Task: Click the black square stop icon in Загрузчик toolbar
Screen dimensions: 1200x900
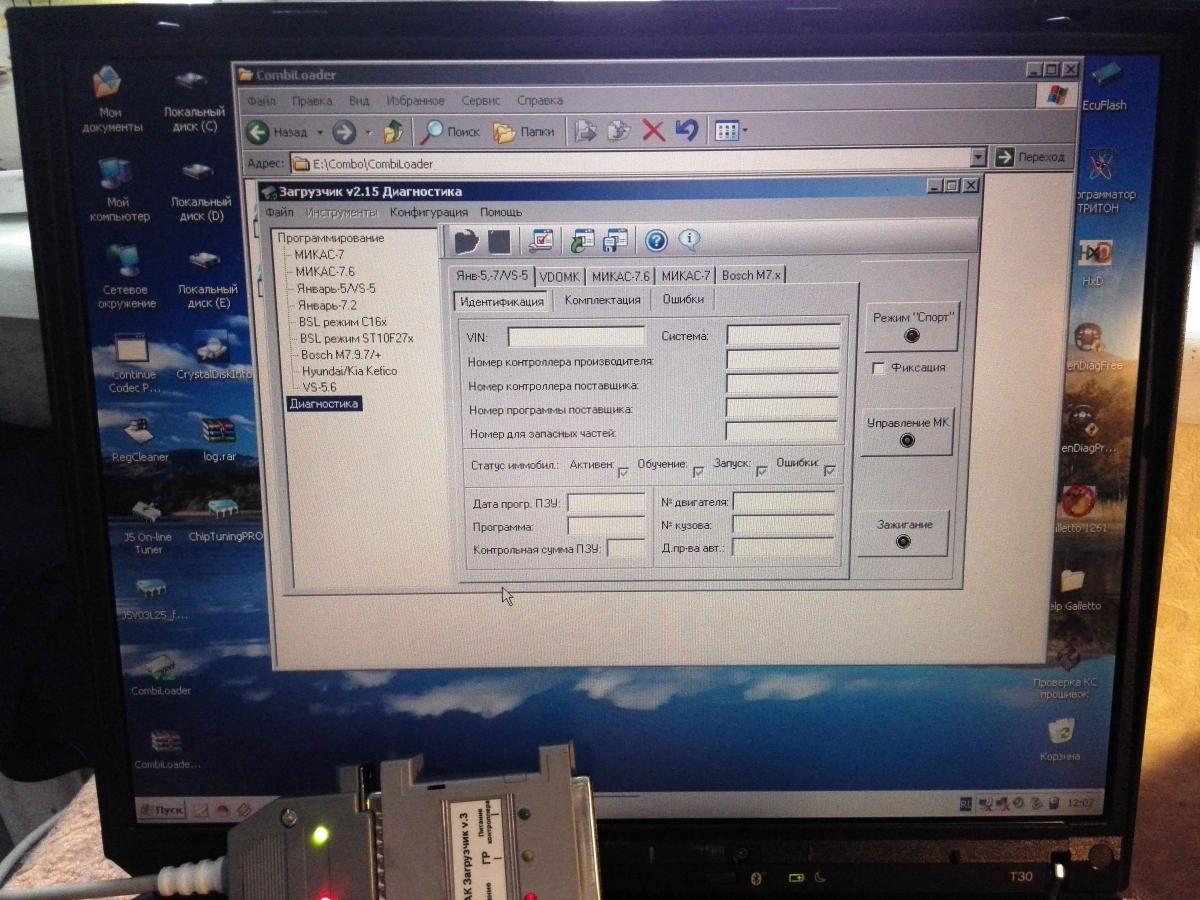Action: tap(499, 241)
